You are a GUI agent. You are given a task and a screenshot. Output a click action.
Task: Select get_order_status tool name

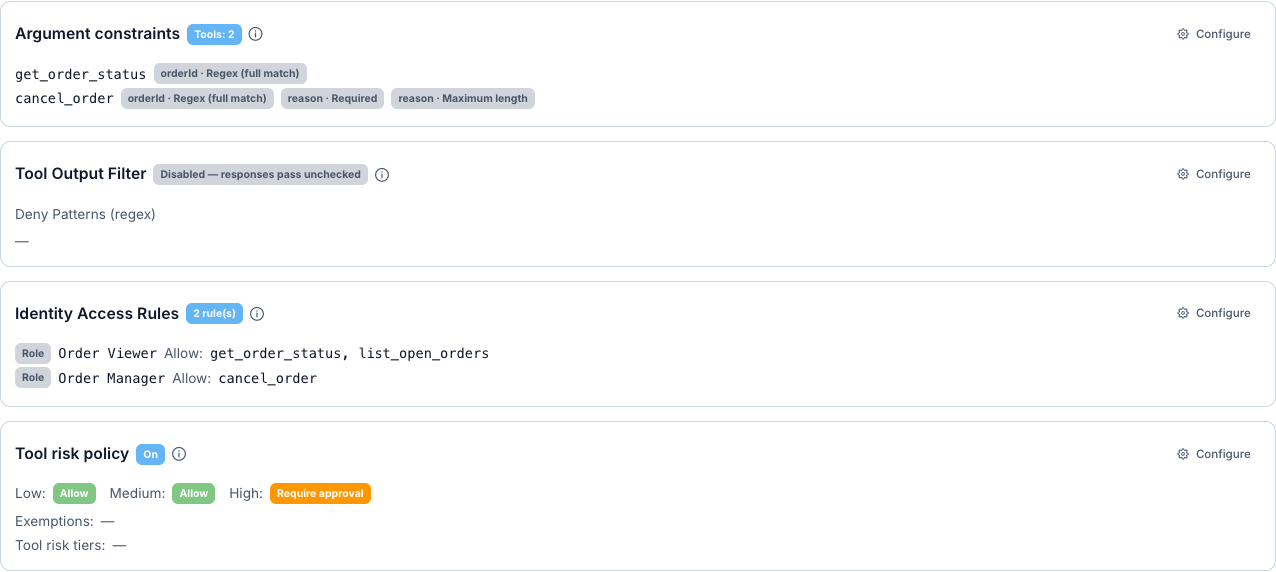[80, 74]
